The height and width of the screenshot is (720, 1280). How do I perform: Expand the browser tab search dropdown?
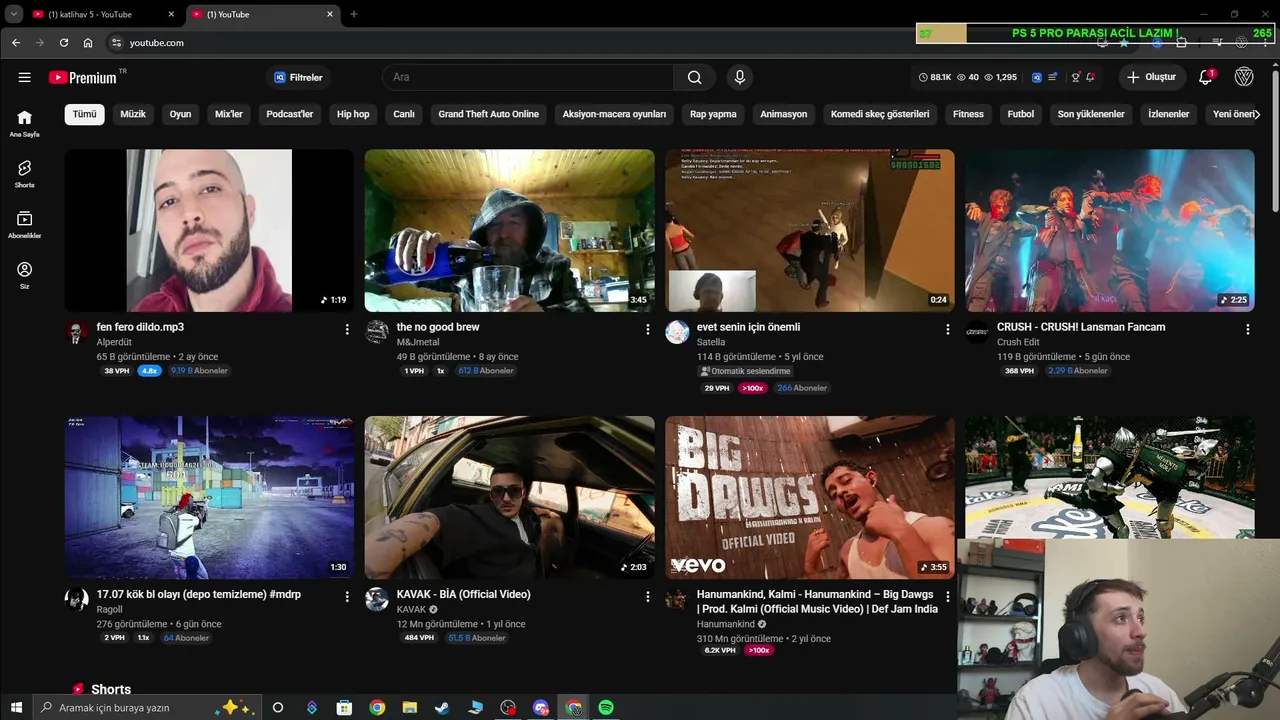(14, 14)
